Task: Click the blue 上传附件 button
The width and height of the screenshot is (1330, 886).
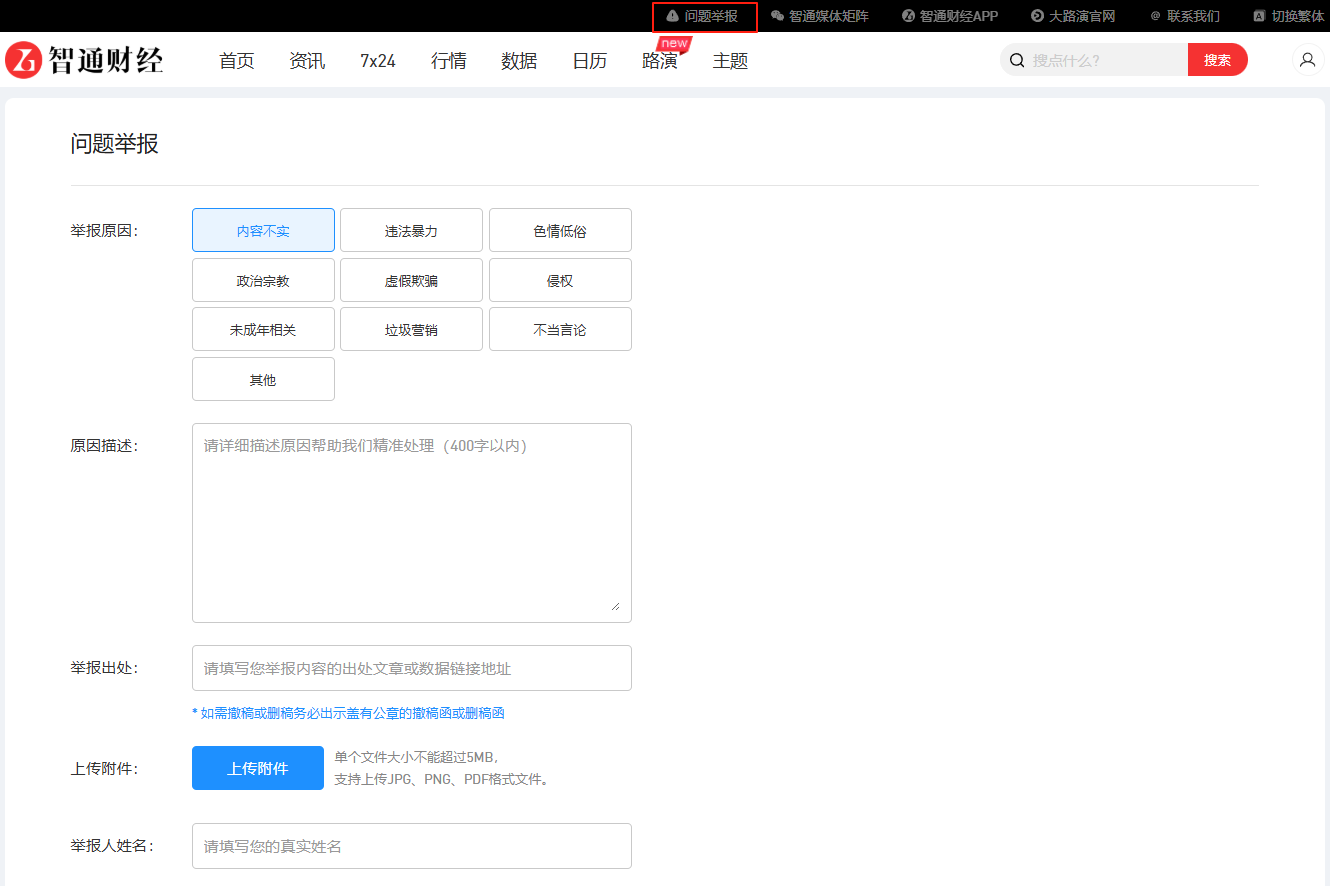Action: 258,768
